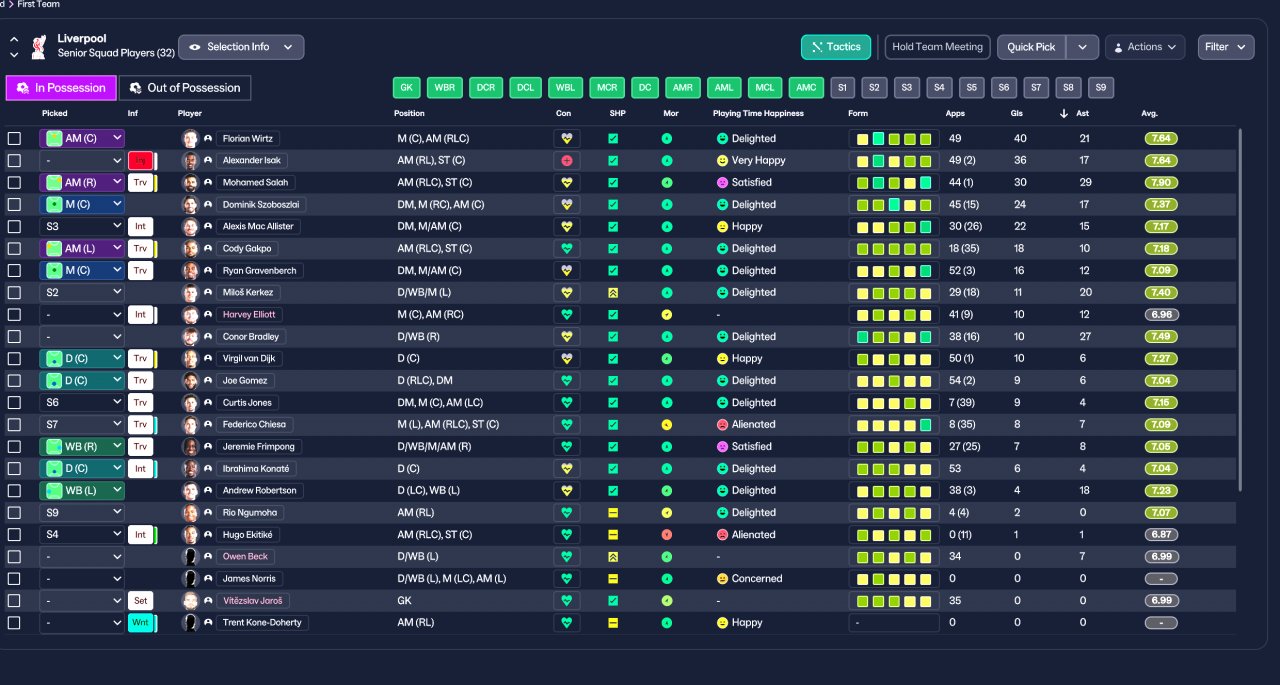This screenshot has height=685, width=1280.
Task: Tick the checkbox for Curtis Jones
Action: point(14,402)
